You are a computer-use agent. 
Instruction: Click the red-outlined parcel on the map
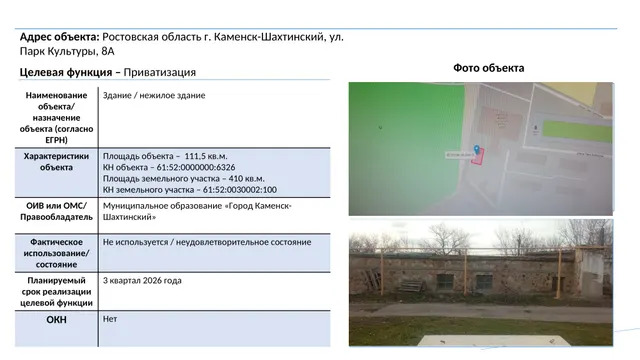pyautogui.click(x=478, y=157)
